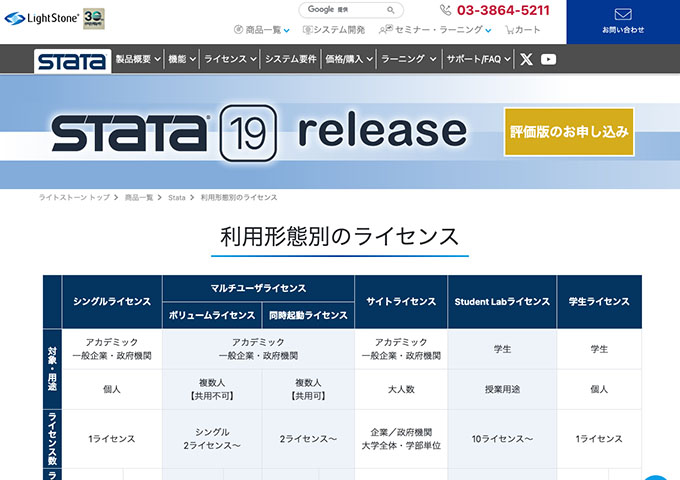Expand the ラーニング navbar dropdown
Screen dimensions: 680x480
[409, 59]
